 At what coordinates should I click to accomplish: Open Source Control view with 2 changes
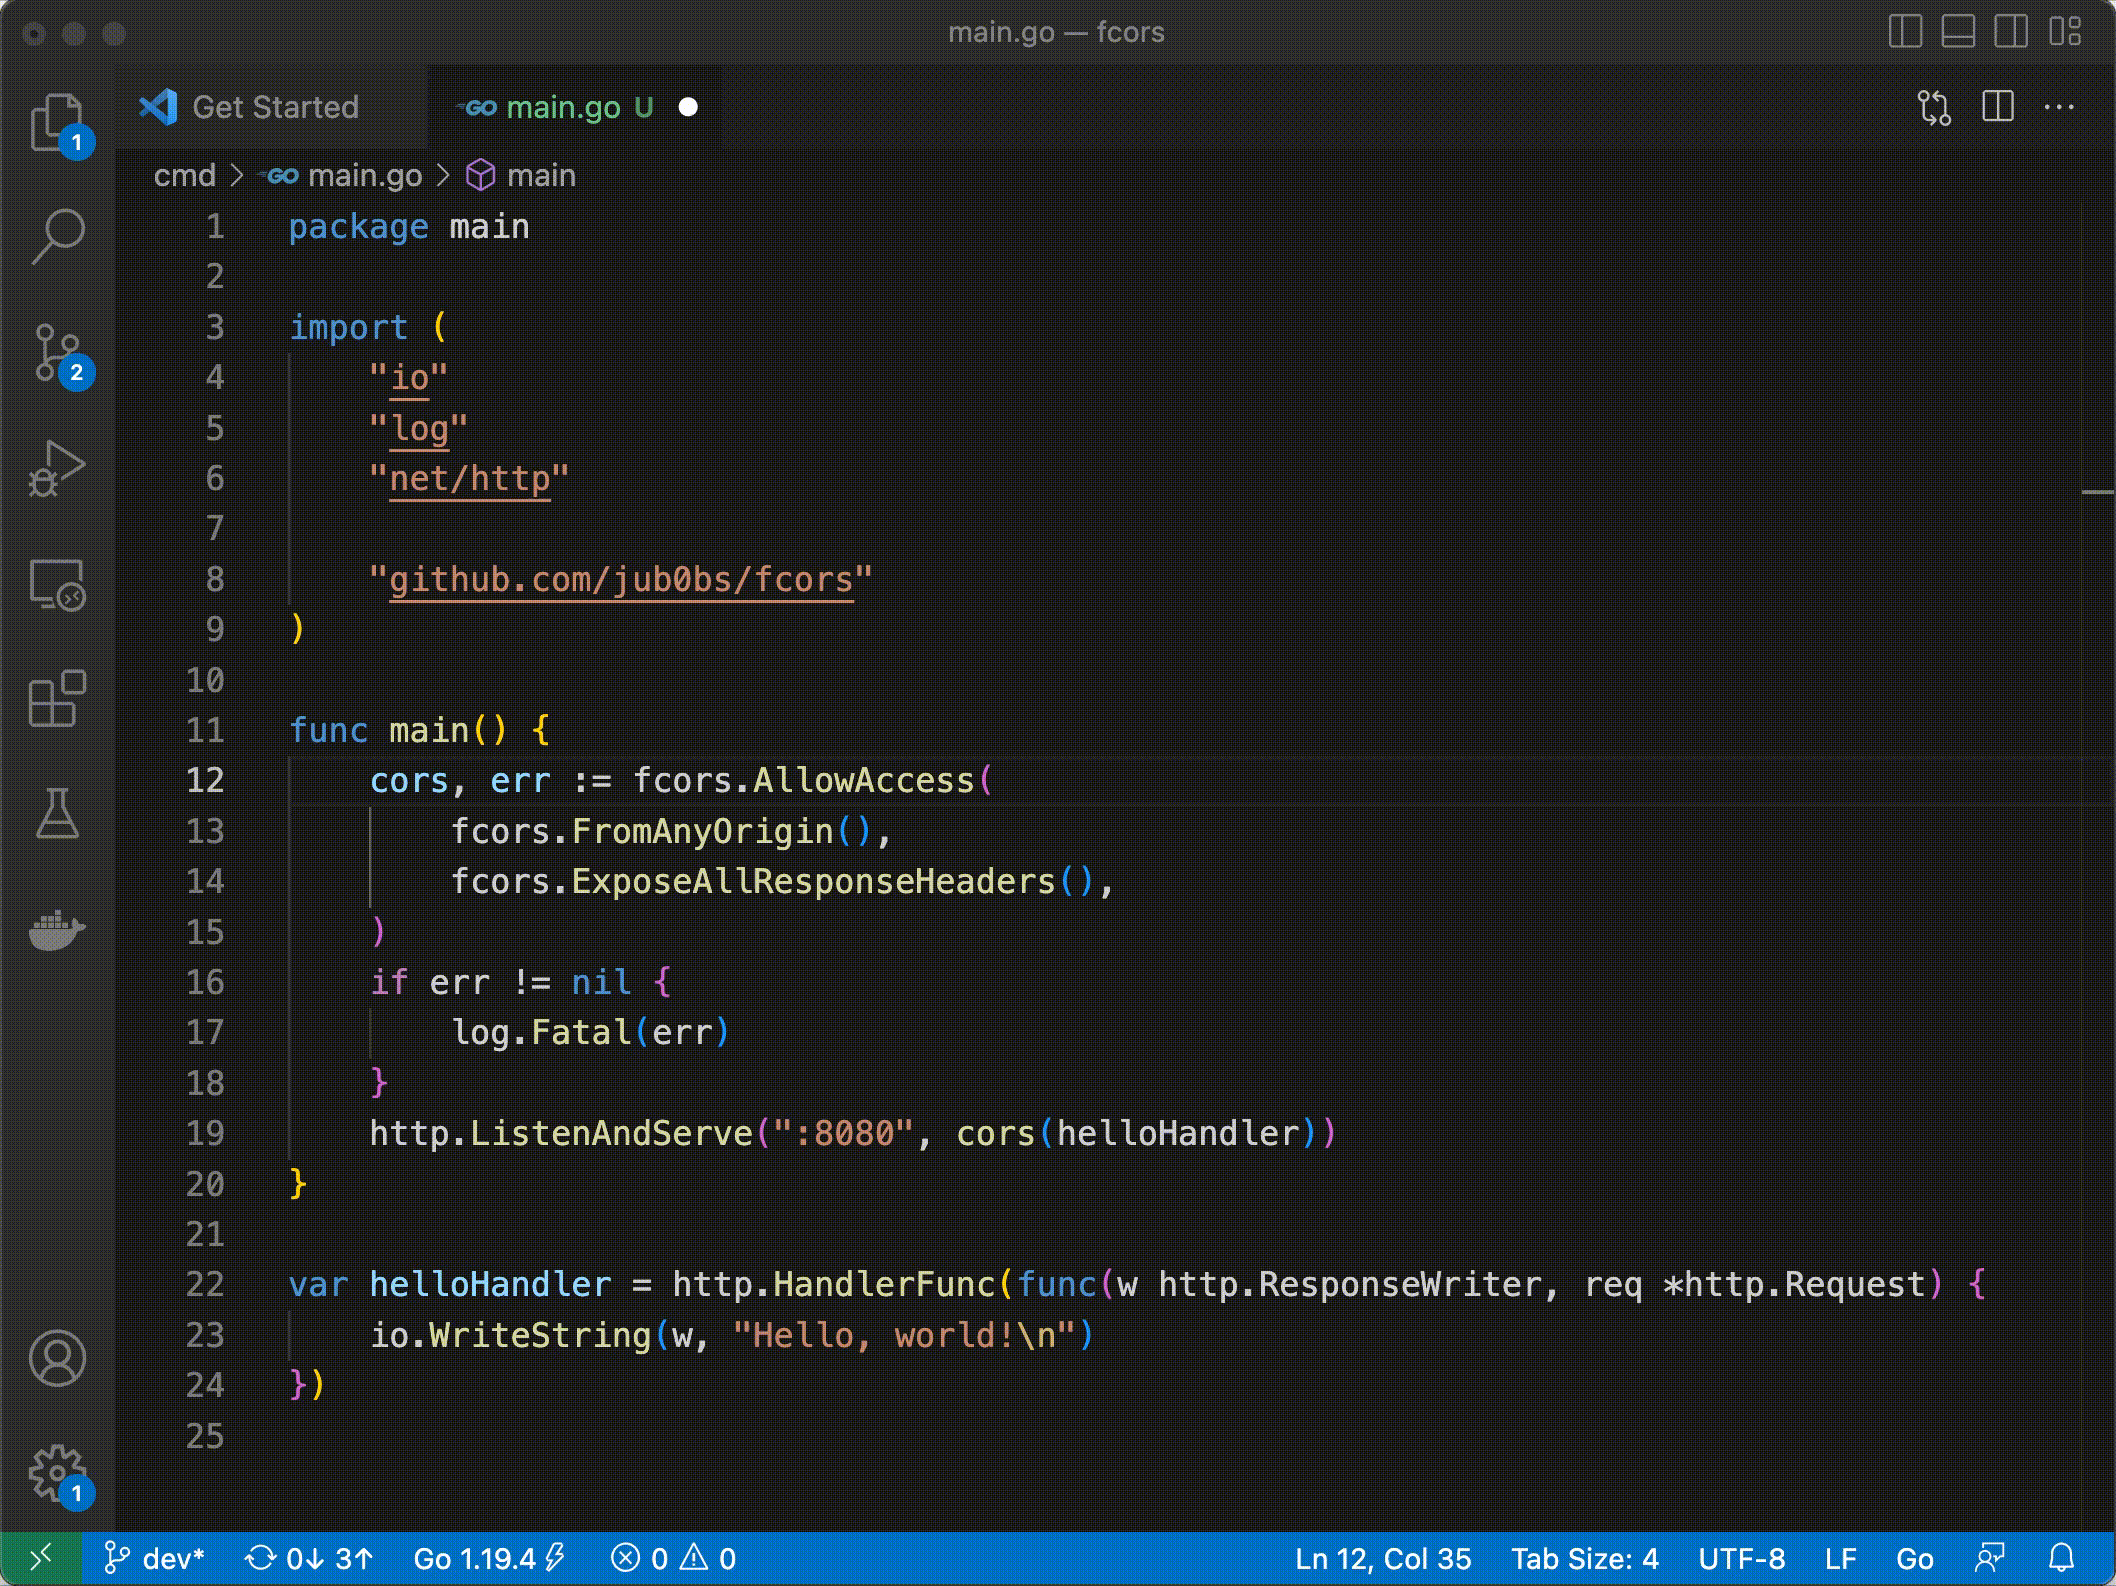pyautogui.click(x=57, y=353)
